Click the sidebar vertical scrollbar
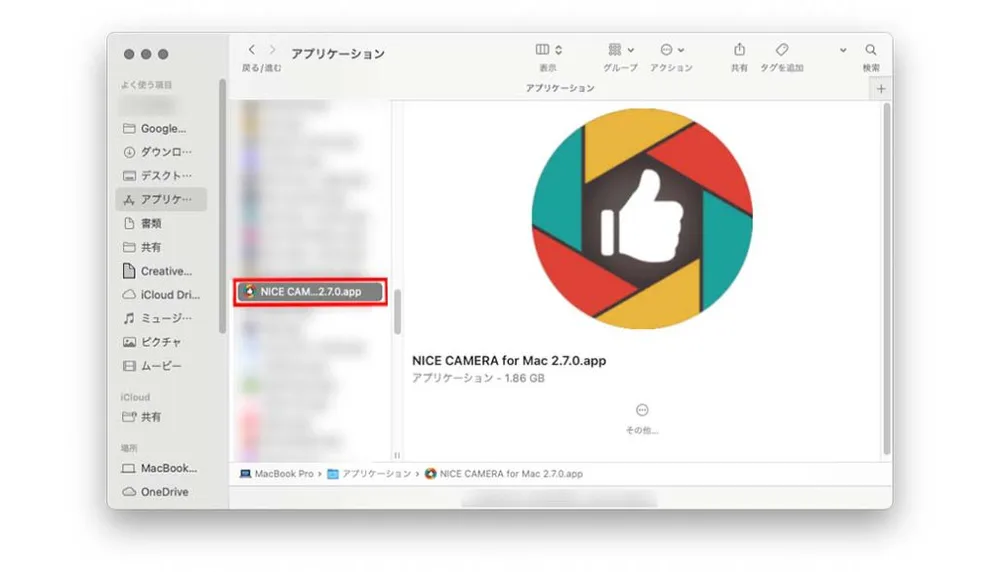Screen dimensions: 1000x572 click(222, 206)
